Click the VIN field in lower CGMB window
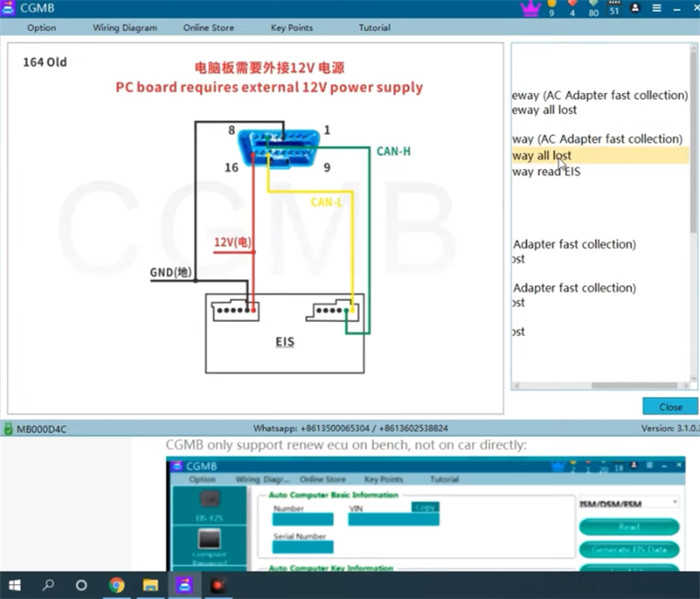 click(394, 519)
